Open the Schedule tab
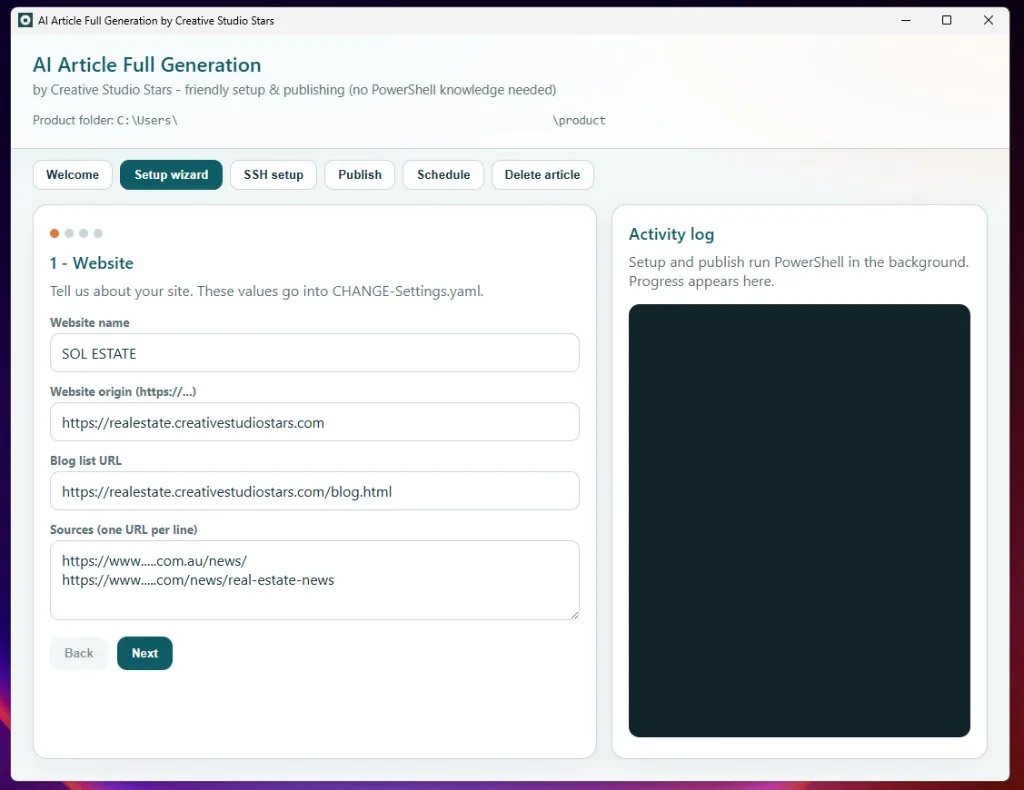 pos(443,175)
